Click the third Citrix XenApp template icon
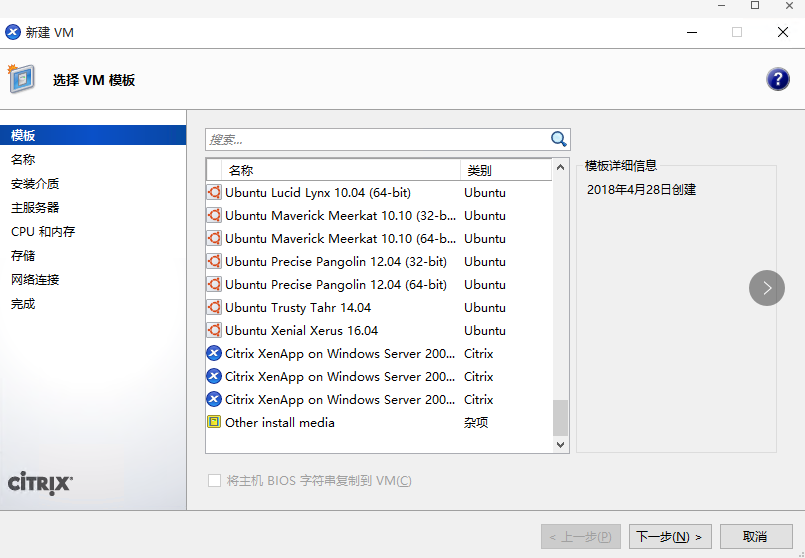This screenshot has height=558, width=805. 214,399
